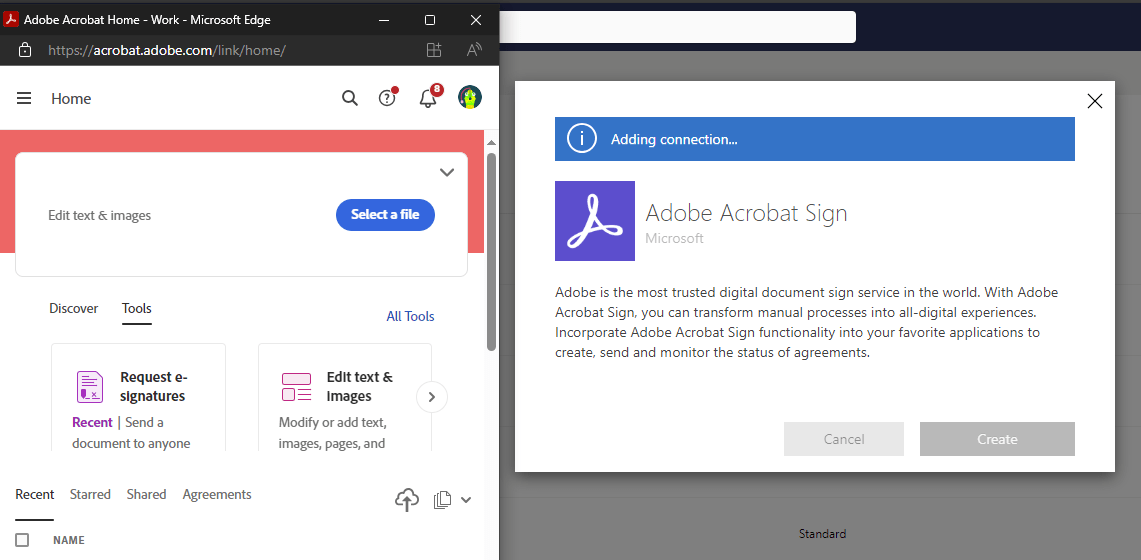
Task: Toggle Read Aloud icon in address bar
Action: [474, 50]
